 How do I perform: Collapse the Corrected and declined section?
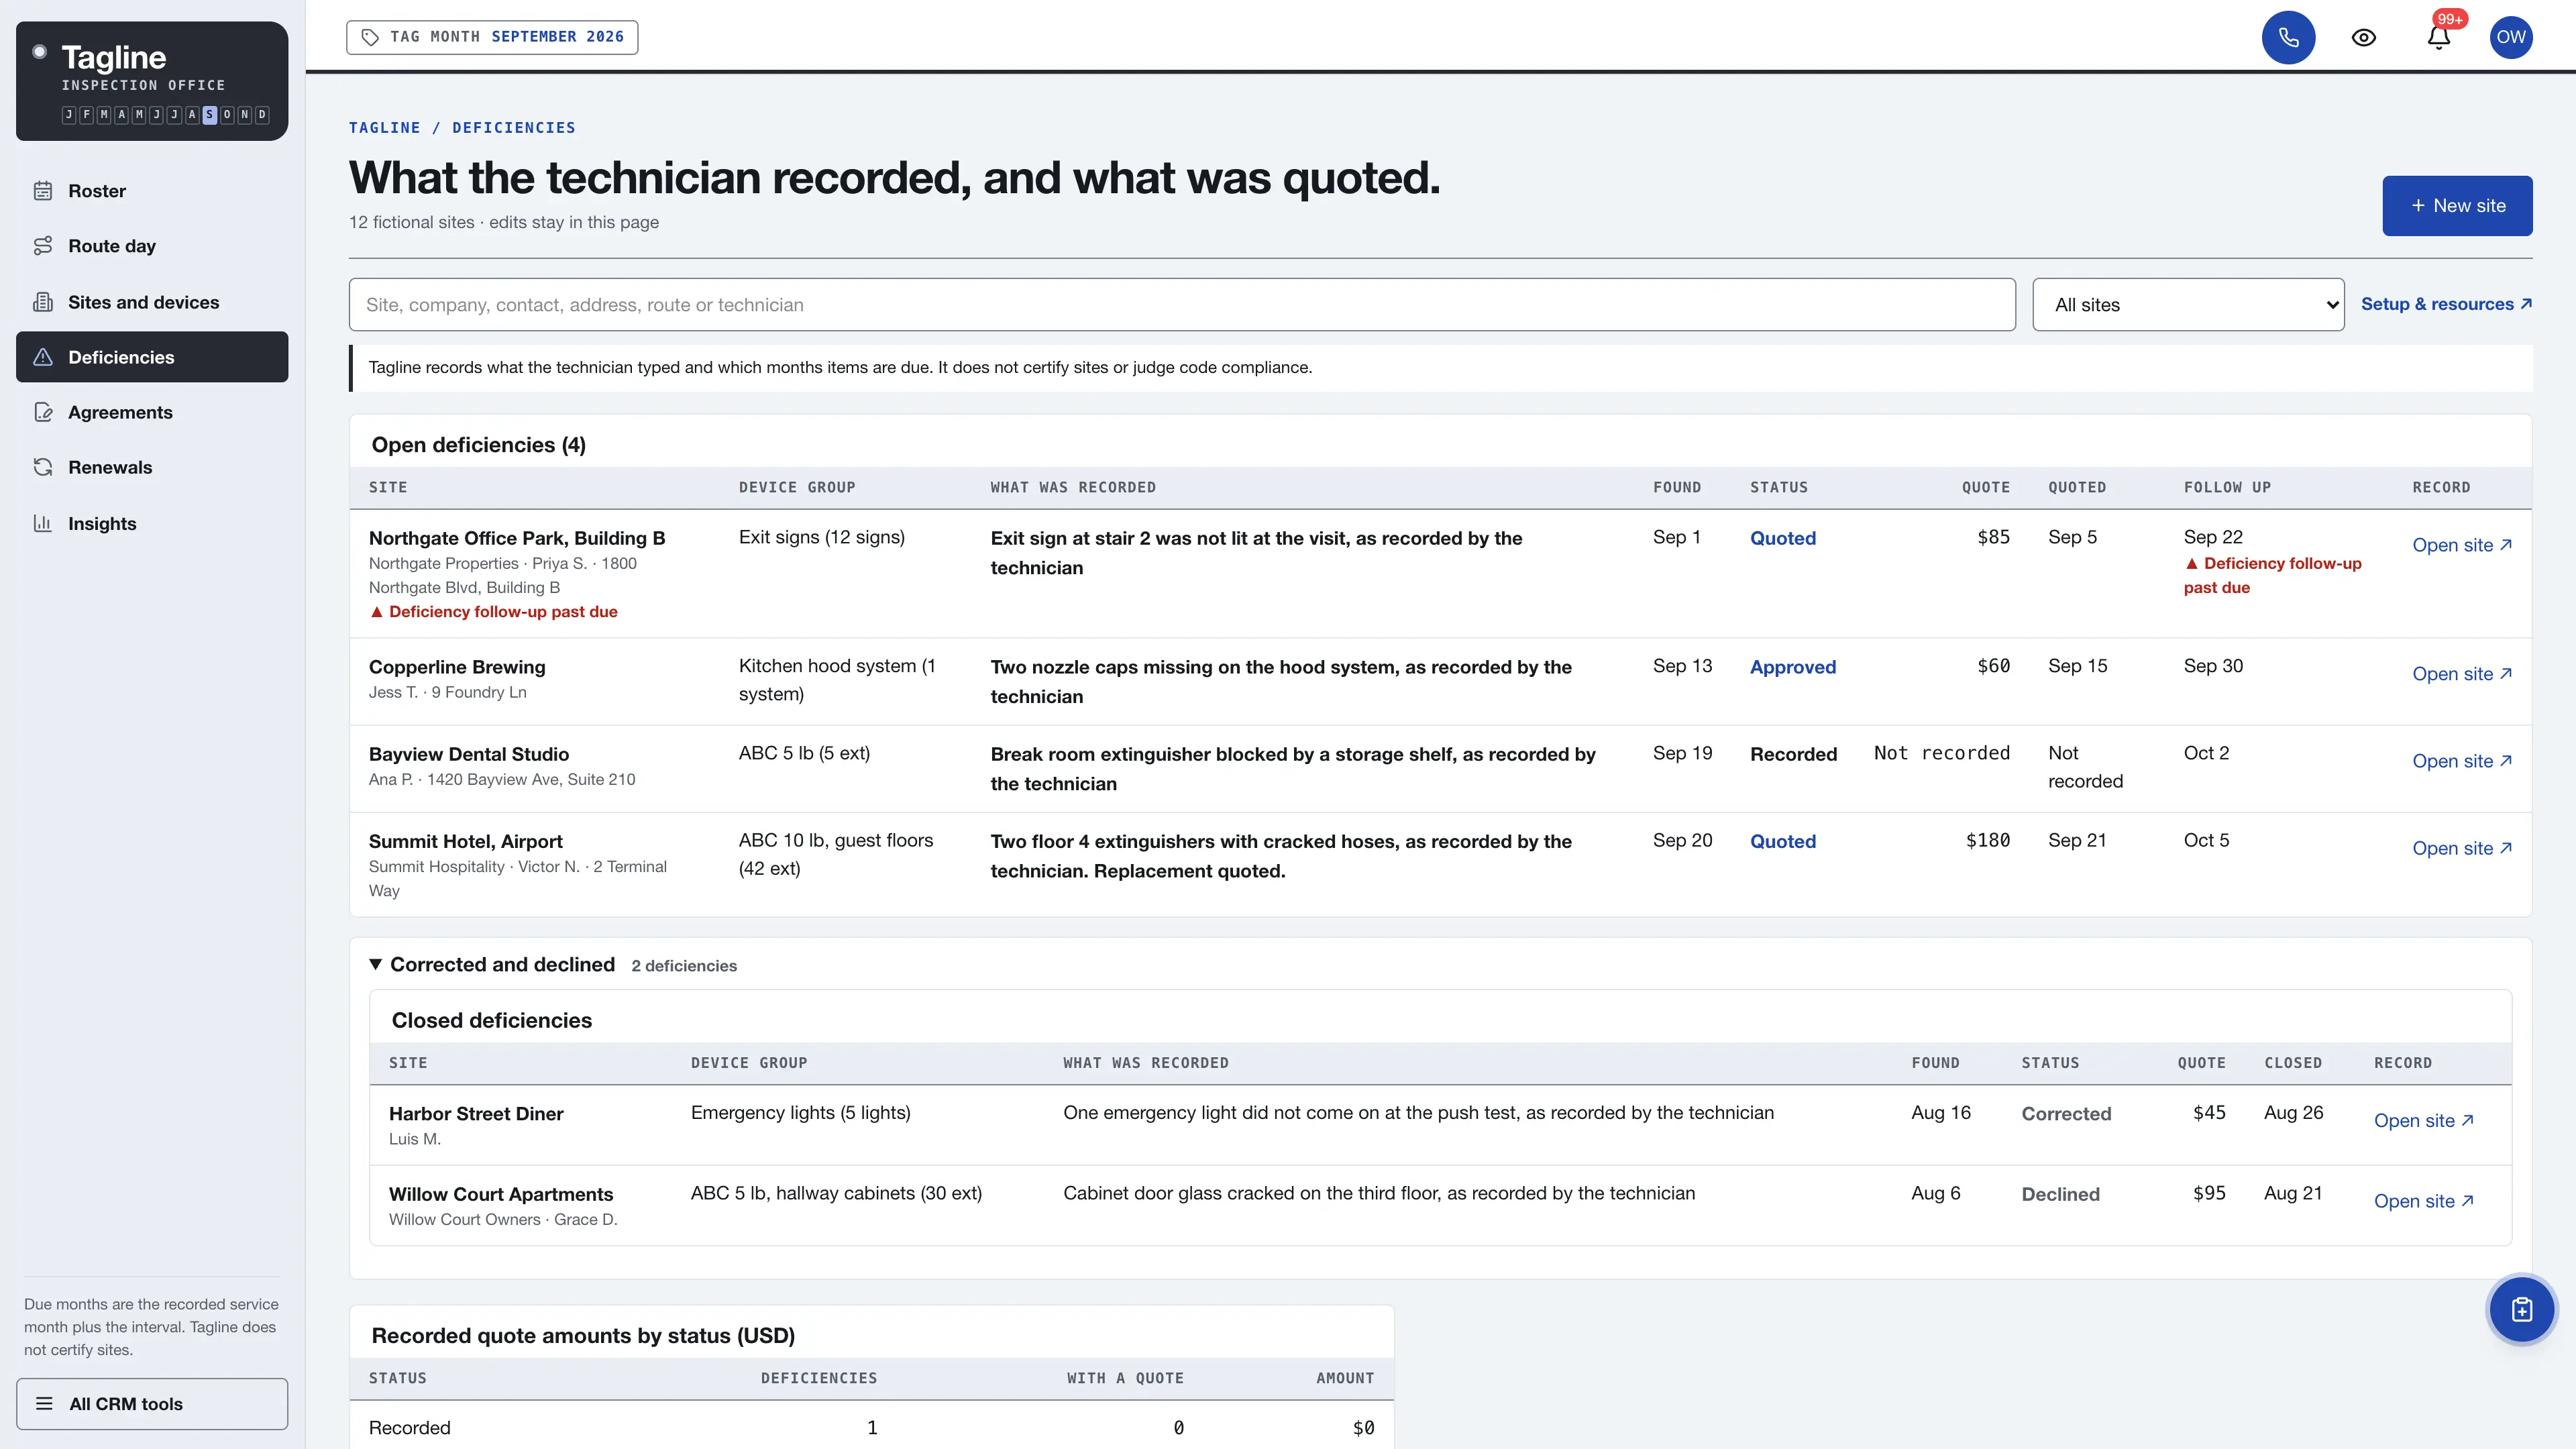coord(375,964)
